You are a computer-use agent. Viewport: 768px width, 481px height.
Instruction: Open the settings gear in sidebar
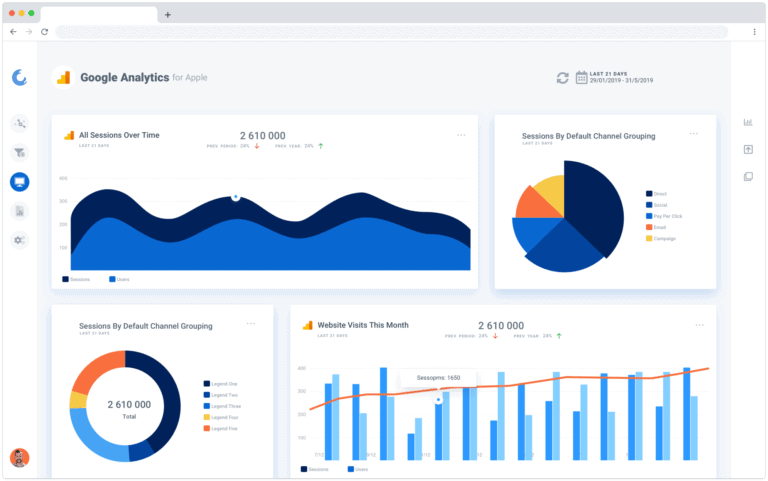tap(20, 240)
